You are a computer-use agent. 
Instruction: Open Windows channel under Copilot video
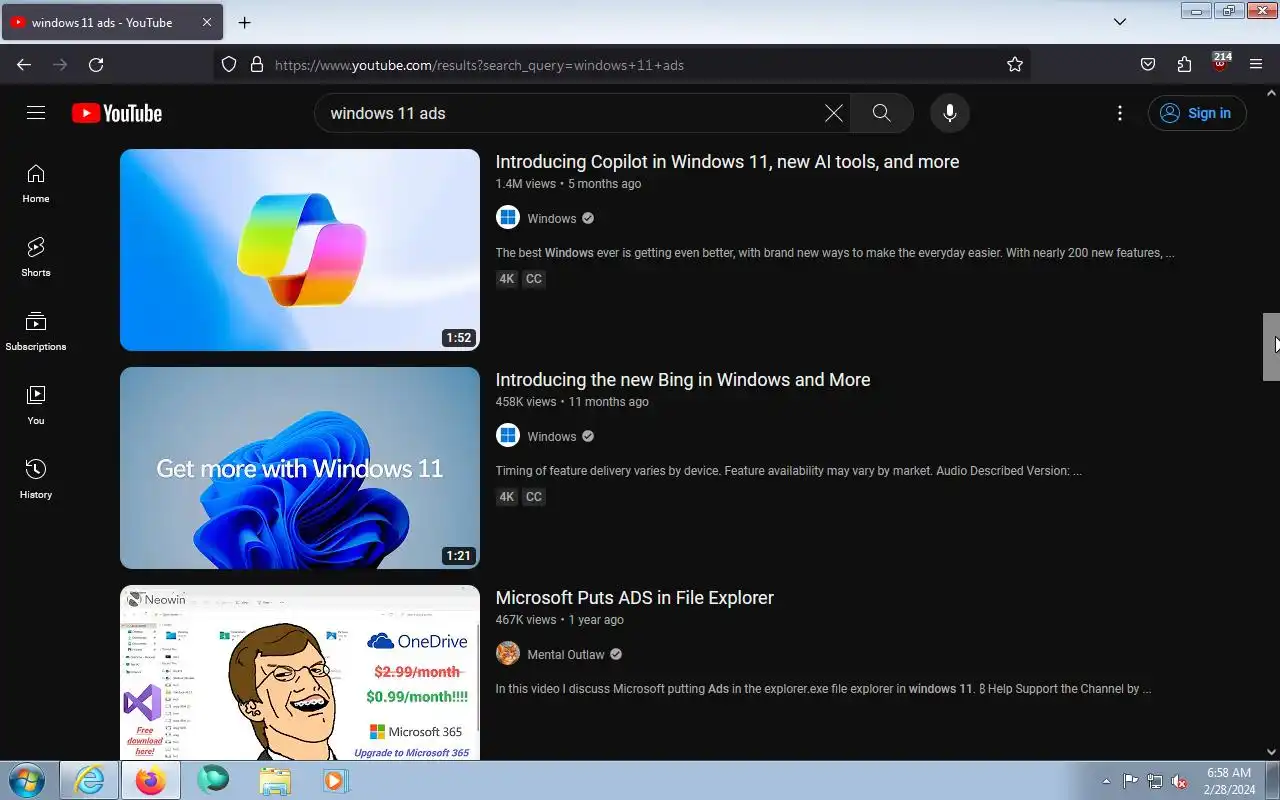552,218
